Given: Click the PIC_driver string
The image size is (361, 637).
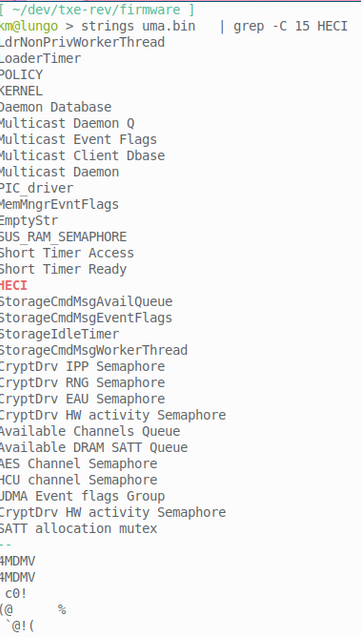Looking at the screenshot, I should pos(37,188).
